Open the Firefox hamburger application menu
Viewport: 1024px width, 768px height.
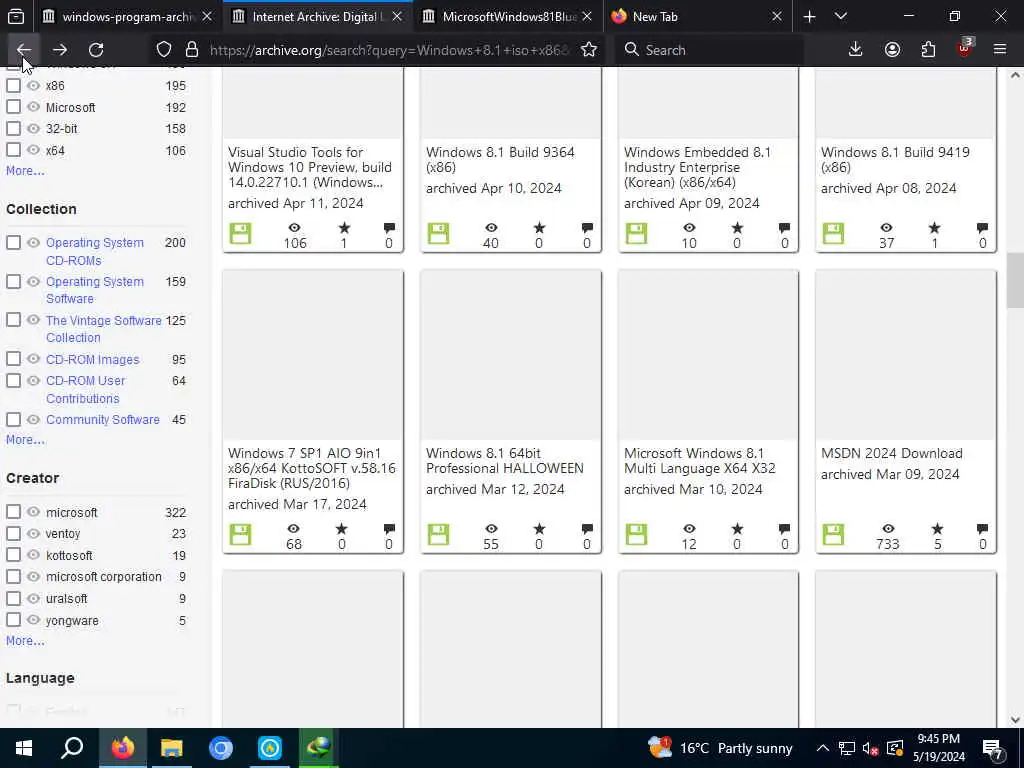1000,50
